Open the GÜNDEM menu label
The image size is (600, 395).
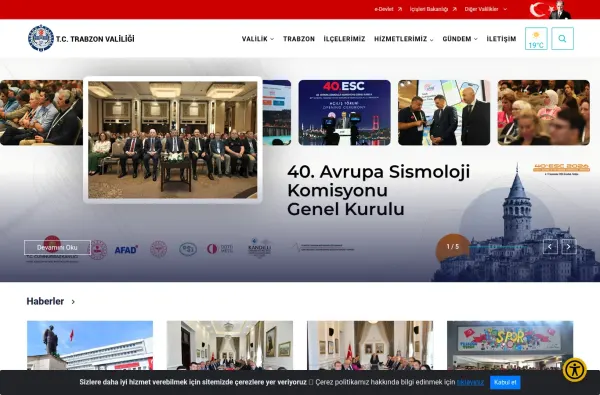click(457, 39)
